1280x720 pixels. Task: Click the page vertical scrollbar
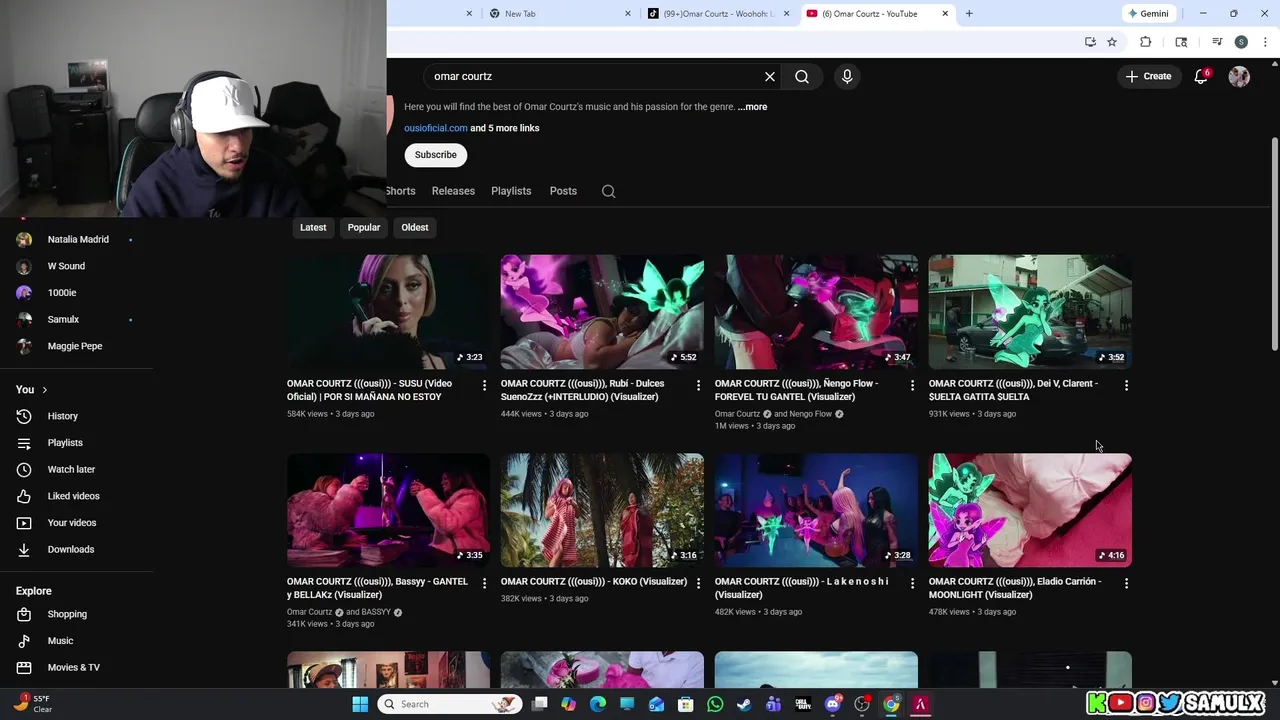click(x=1274, y=245)
